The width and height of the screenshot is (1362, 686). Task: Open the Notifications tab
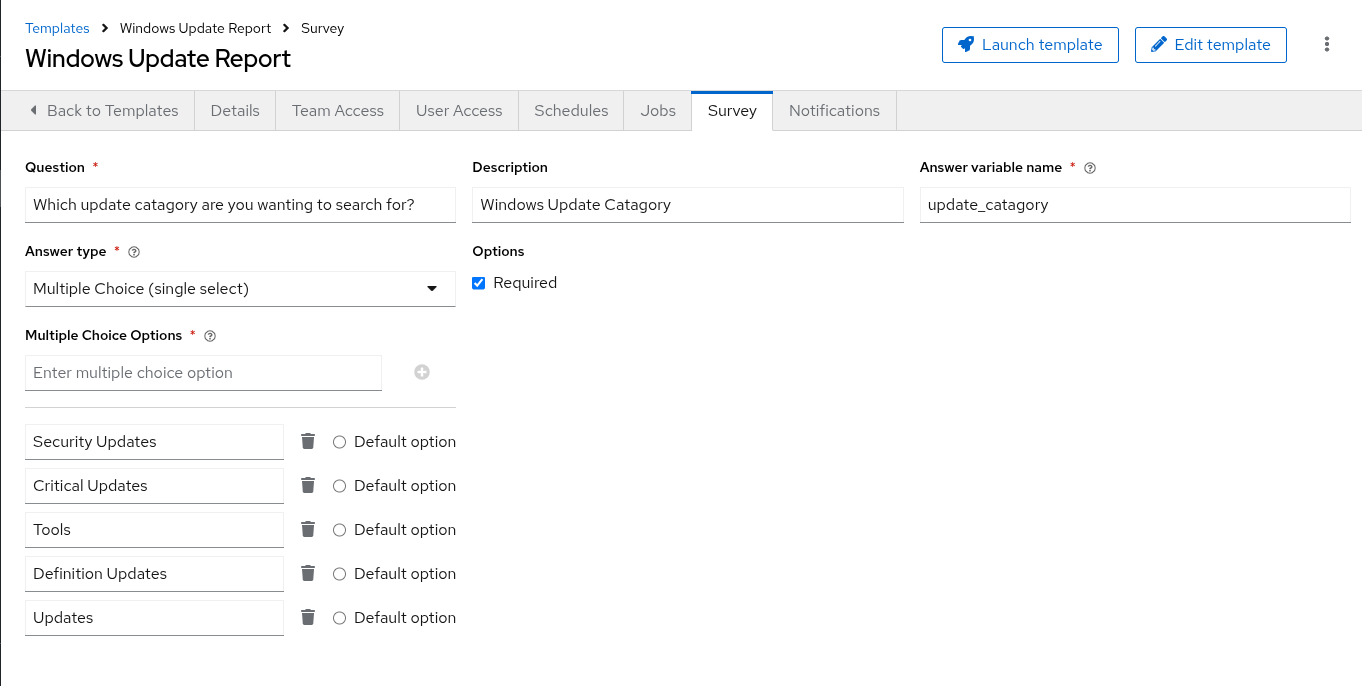click(x=834, y=111)
